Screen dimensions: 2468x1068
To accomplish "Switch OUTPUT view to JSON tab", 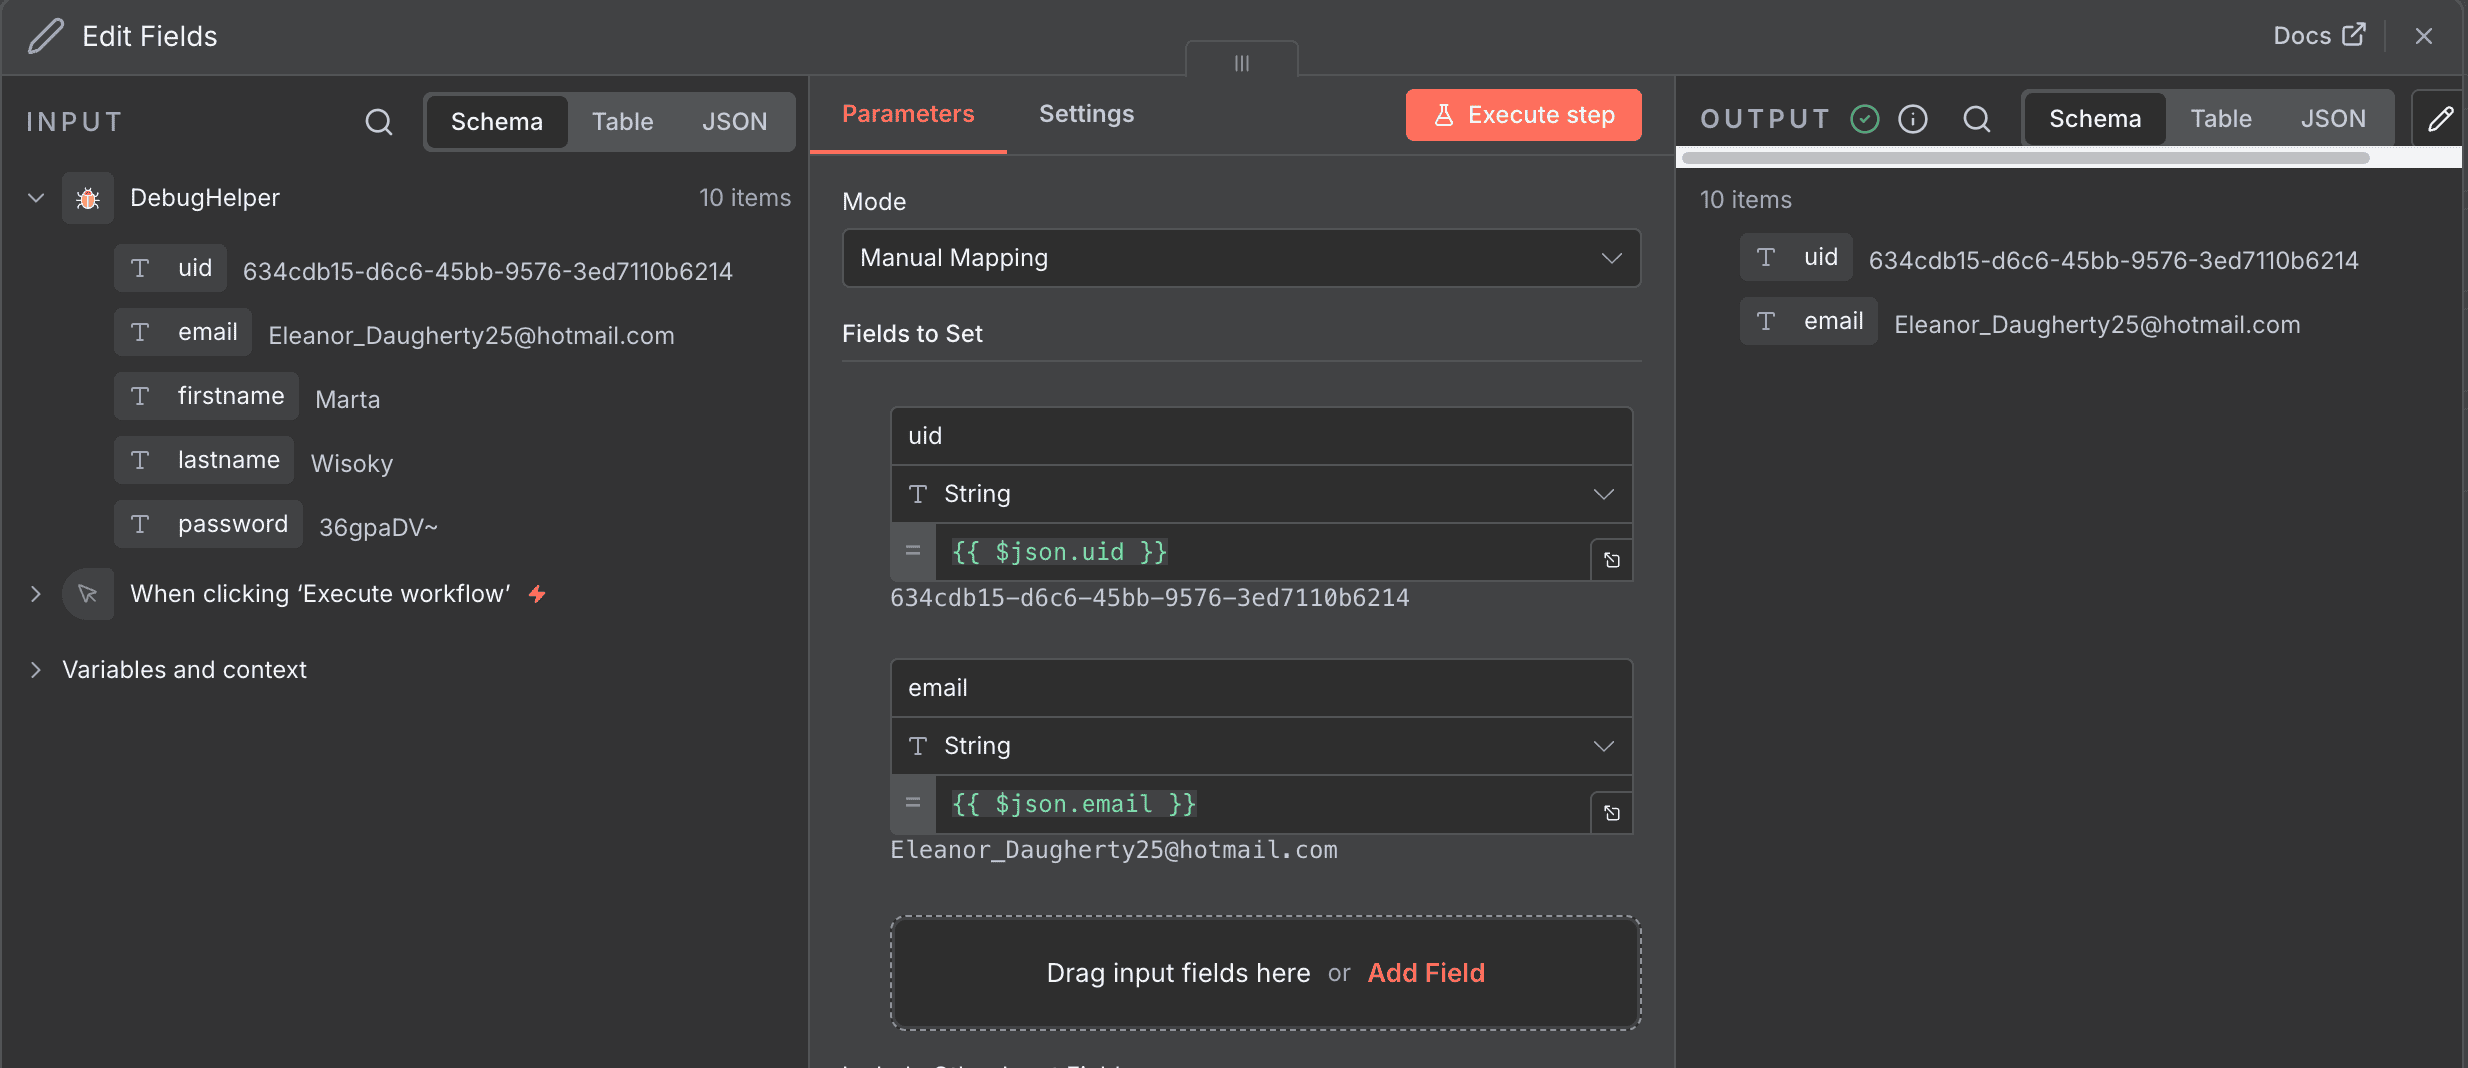I will (2332, 119).
